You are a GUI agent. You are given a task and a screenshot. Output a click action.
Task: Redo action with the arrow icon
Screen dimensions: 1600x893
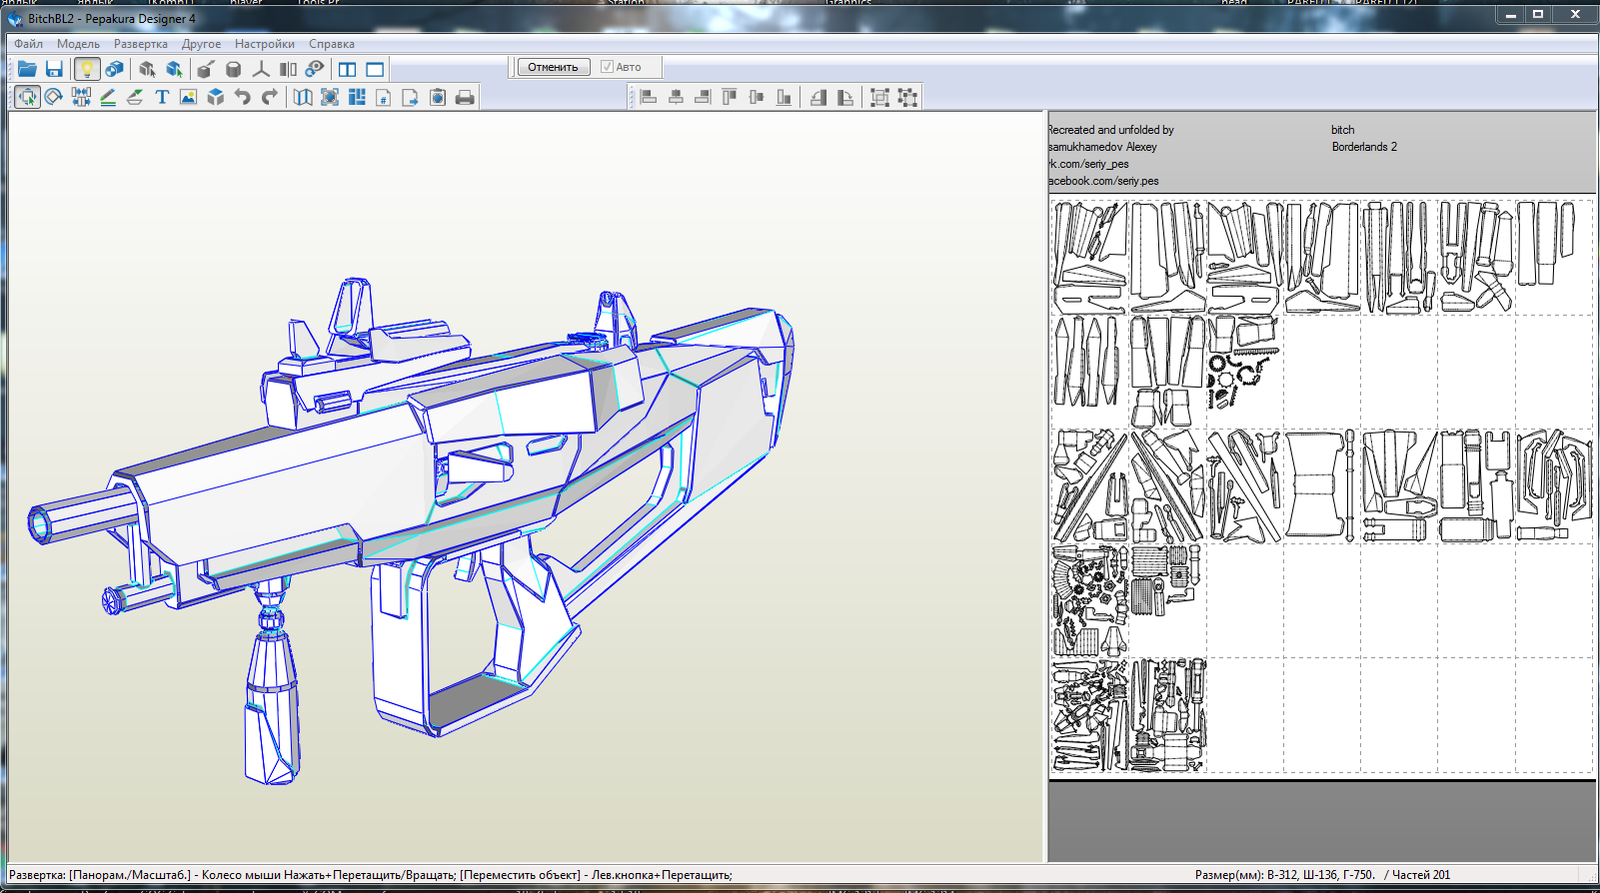pos(269,97)
